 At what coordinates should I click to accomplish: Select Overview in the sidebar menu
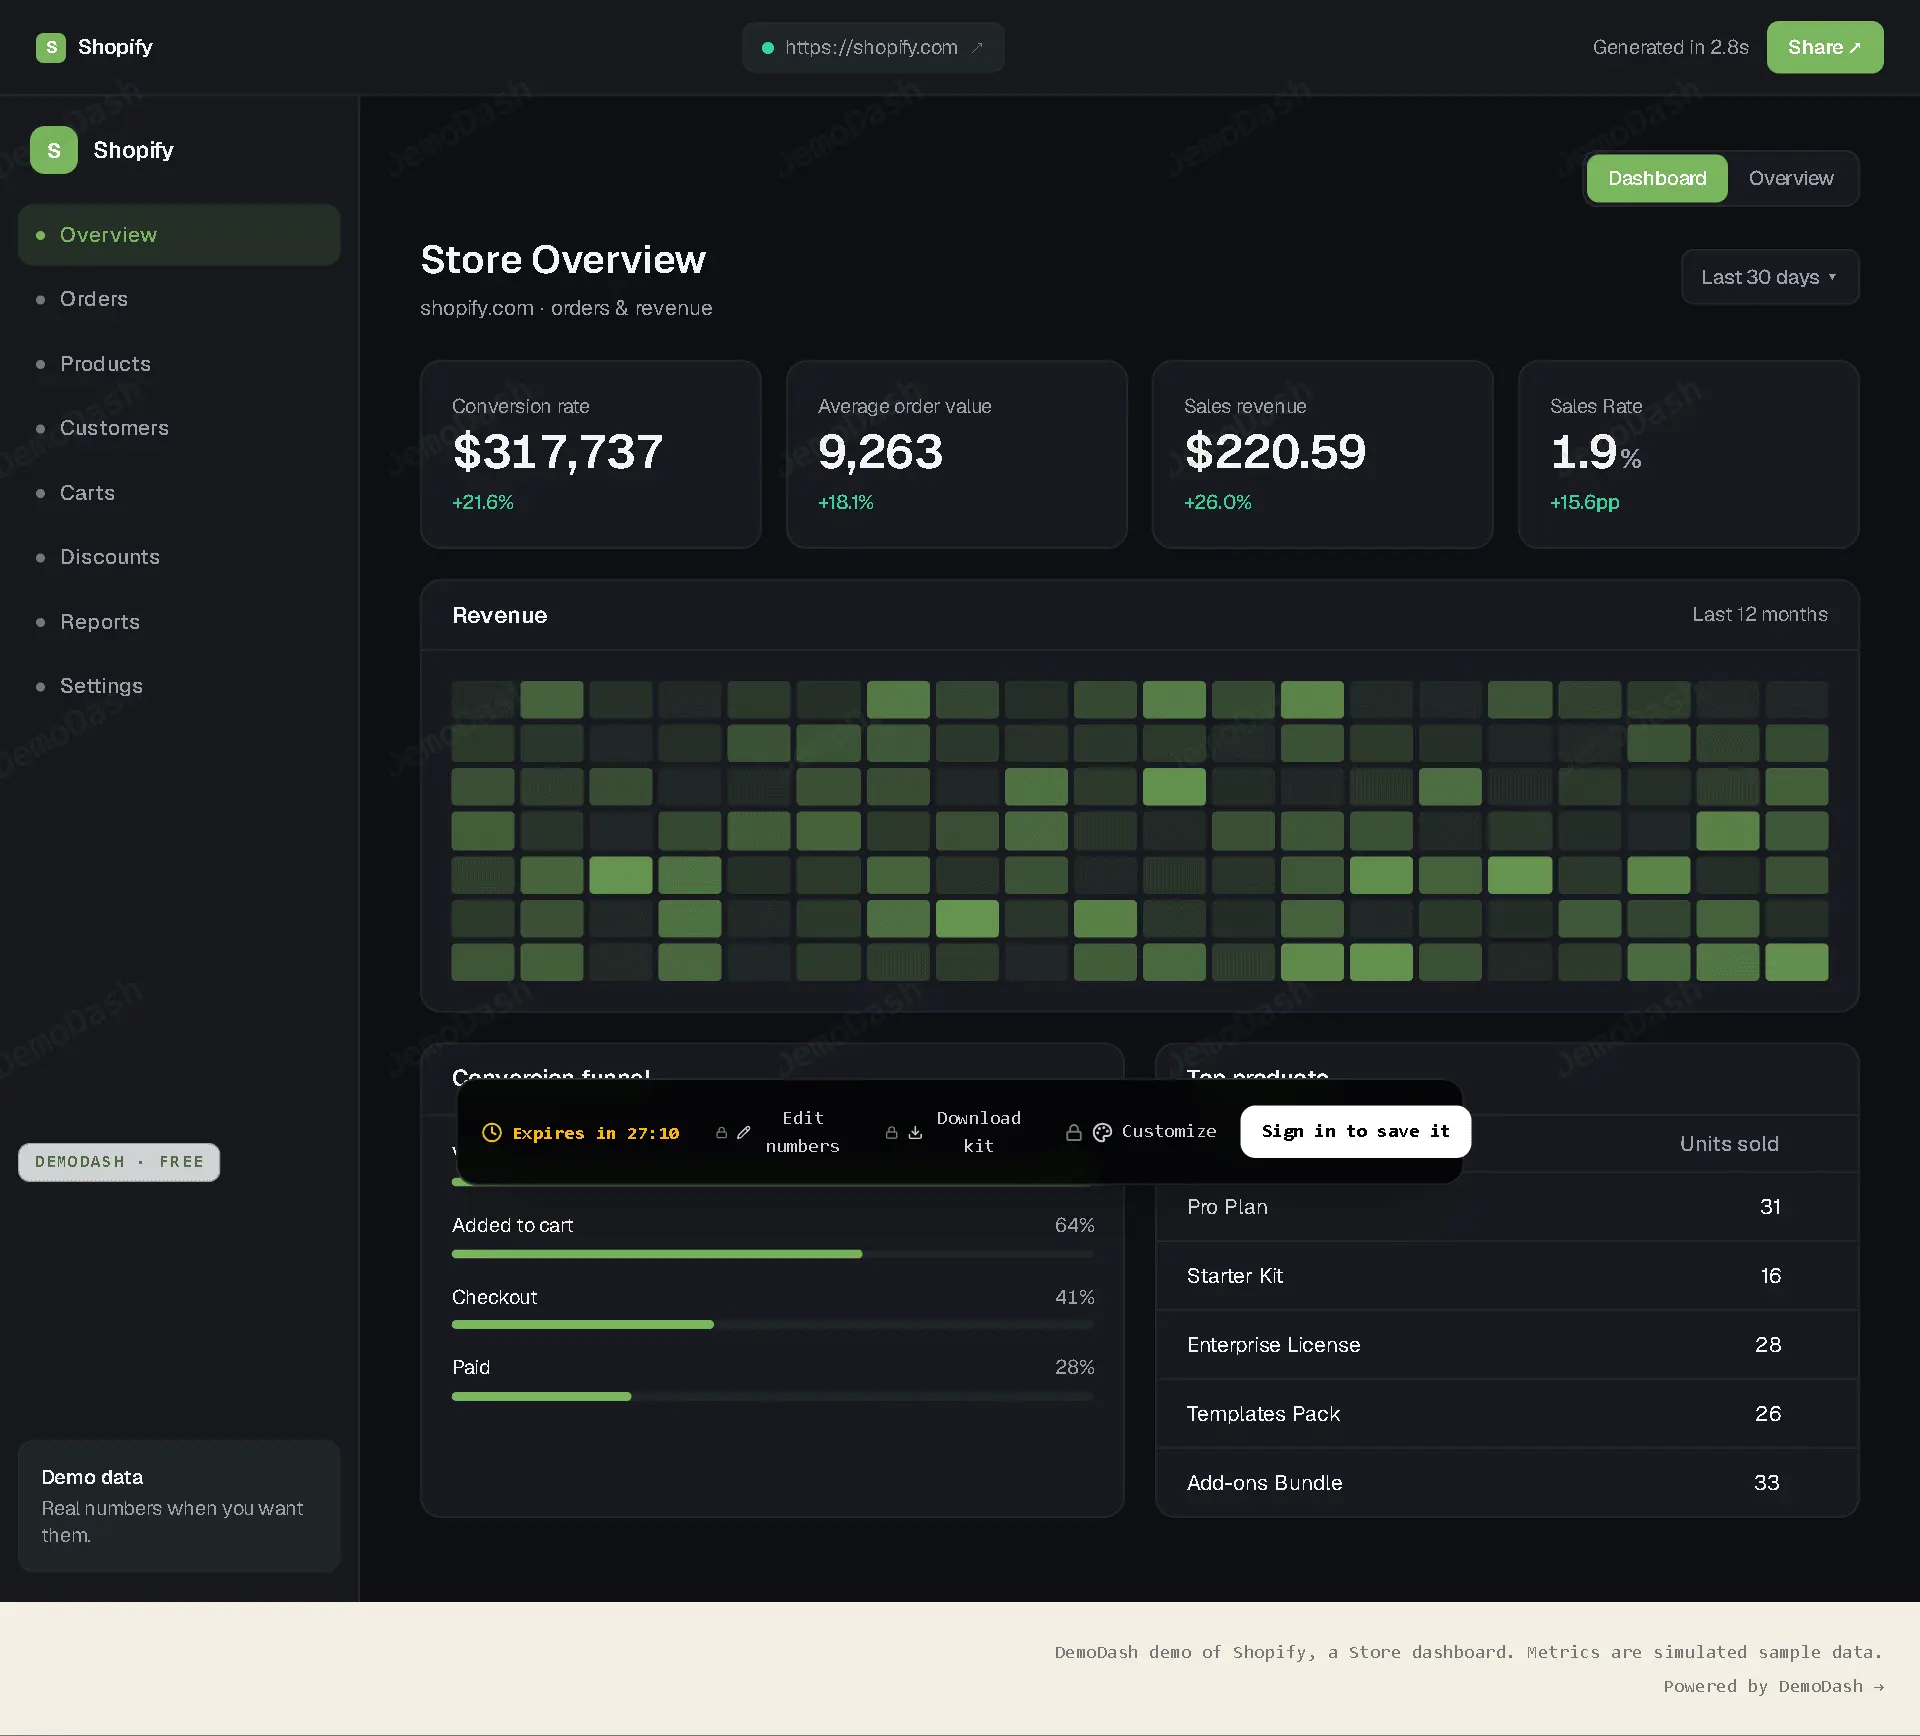click(179, 235)
